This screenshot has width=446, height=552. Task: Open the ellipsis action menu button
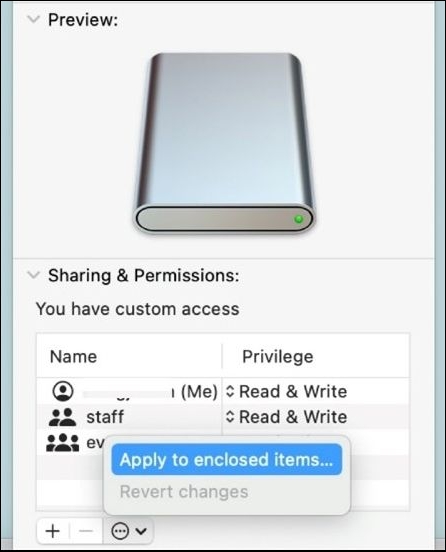click(128, 531)
